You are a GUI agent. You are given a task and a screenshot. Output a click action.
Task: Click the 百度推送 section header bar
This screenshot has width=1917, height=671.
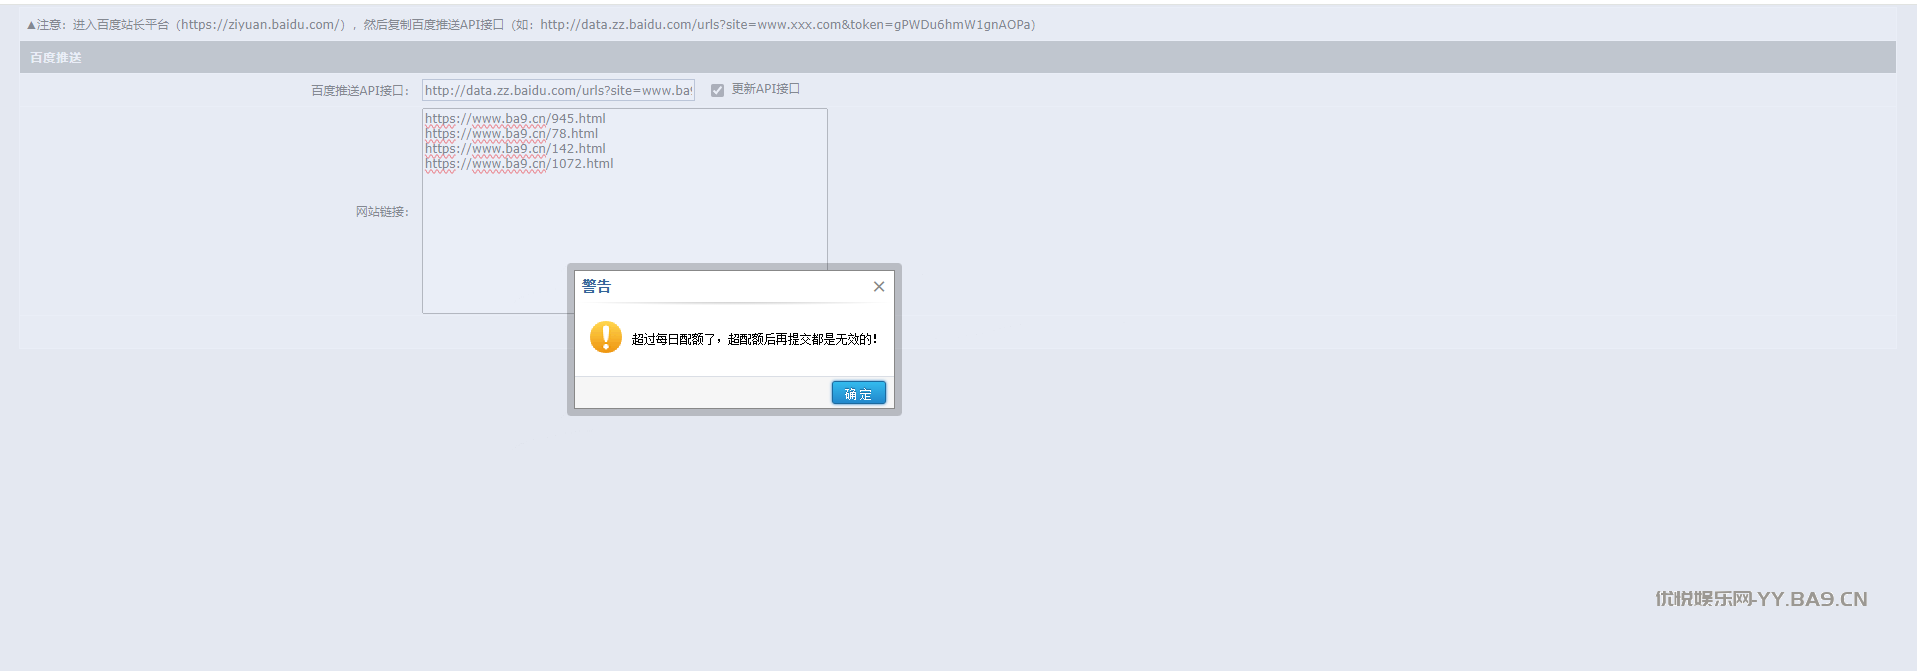957,58
